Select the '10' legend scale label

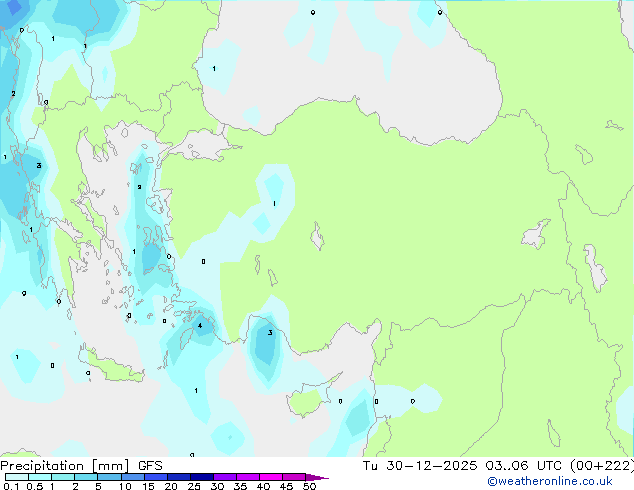125,486
